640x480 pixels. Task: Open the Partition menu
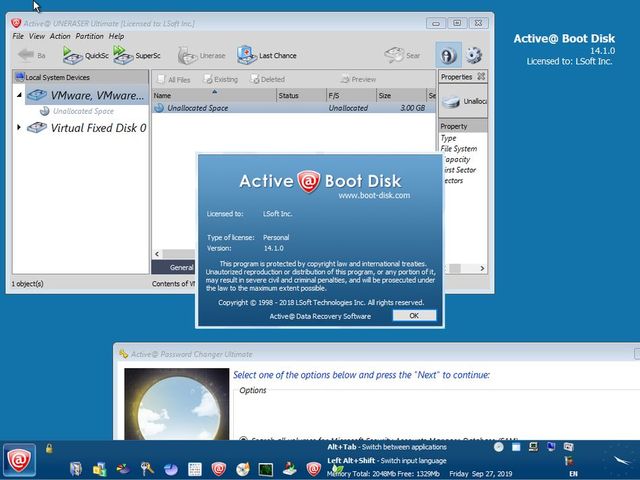point(89,36)
